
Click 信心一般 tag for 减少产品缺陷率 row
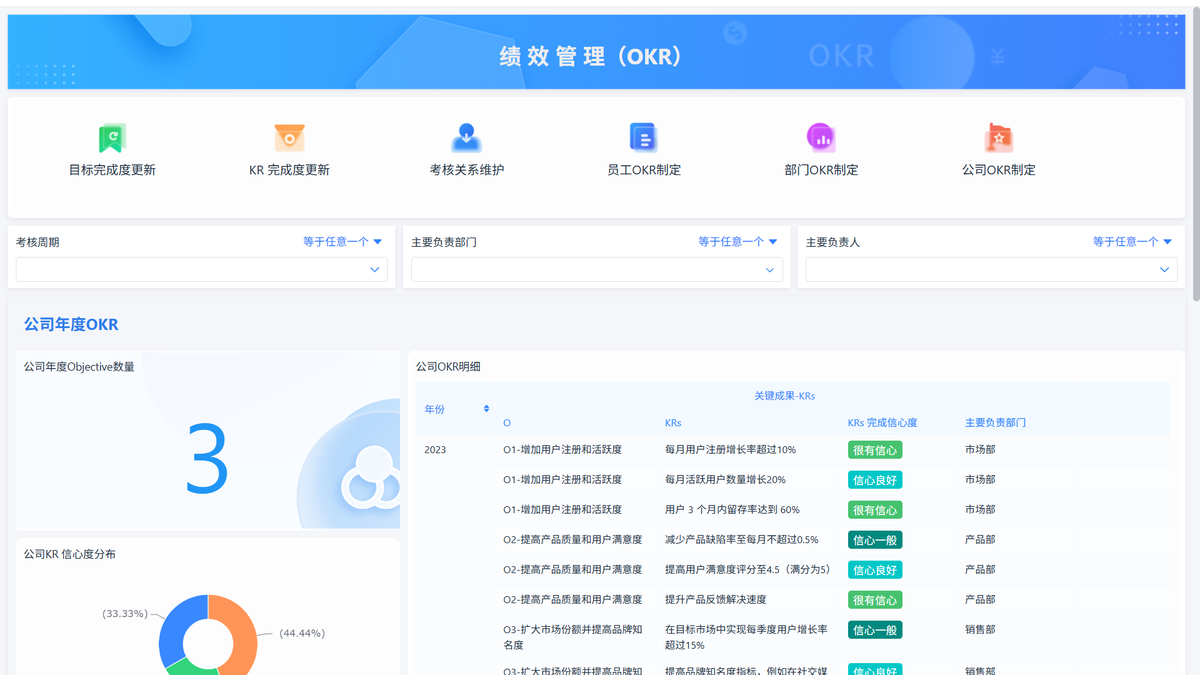(x=875, y=540)
